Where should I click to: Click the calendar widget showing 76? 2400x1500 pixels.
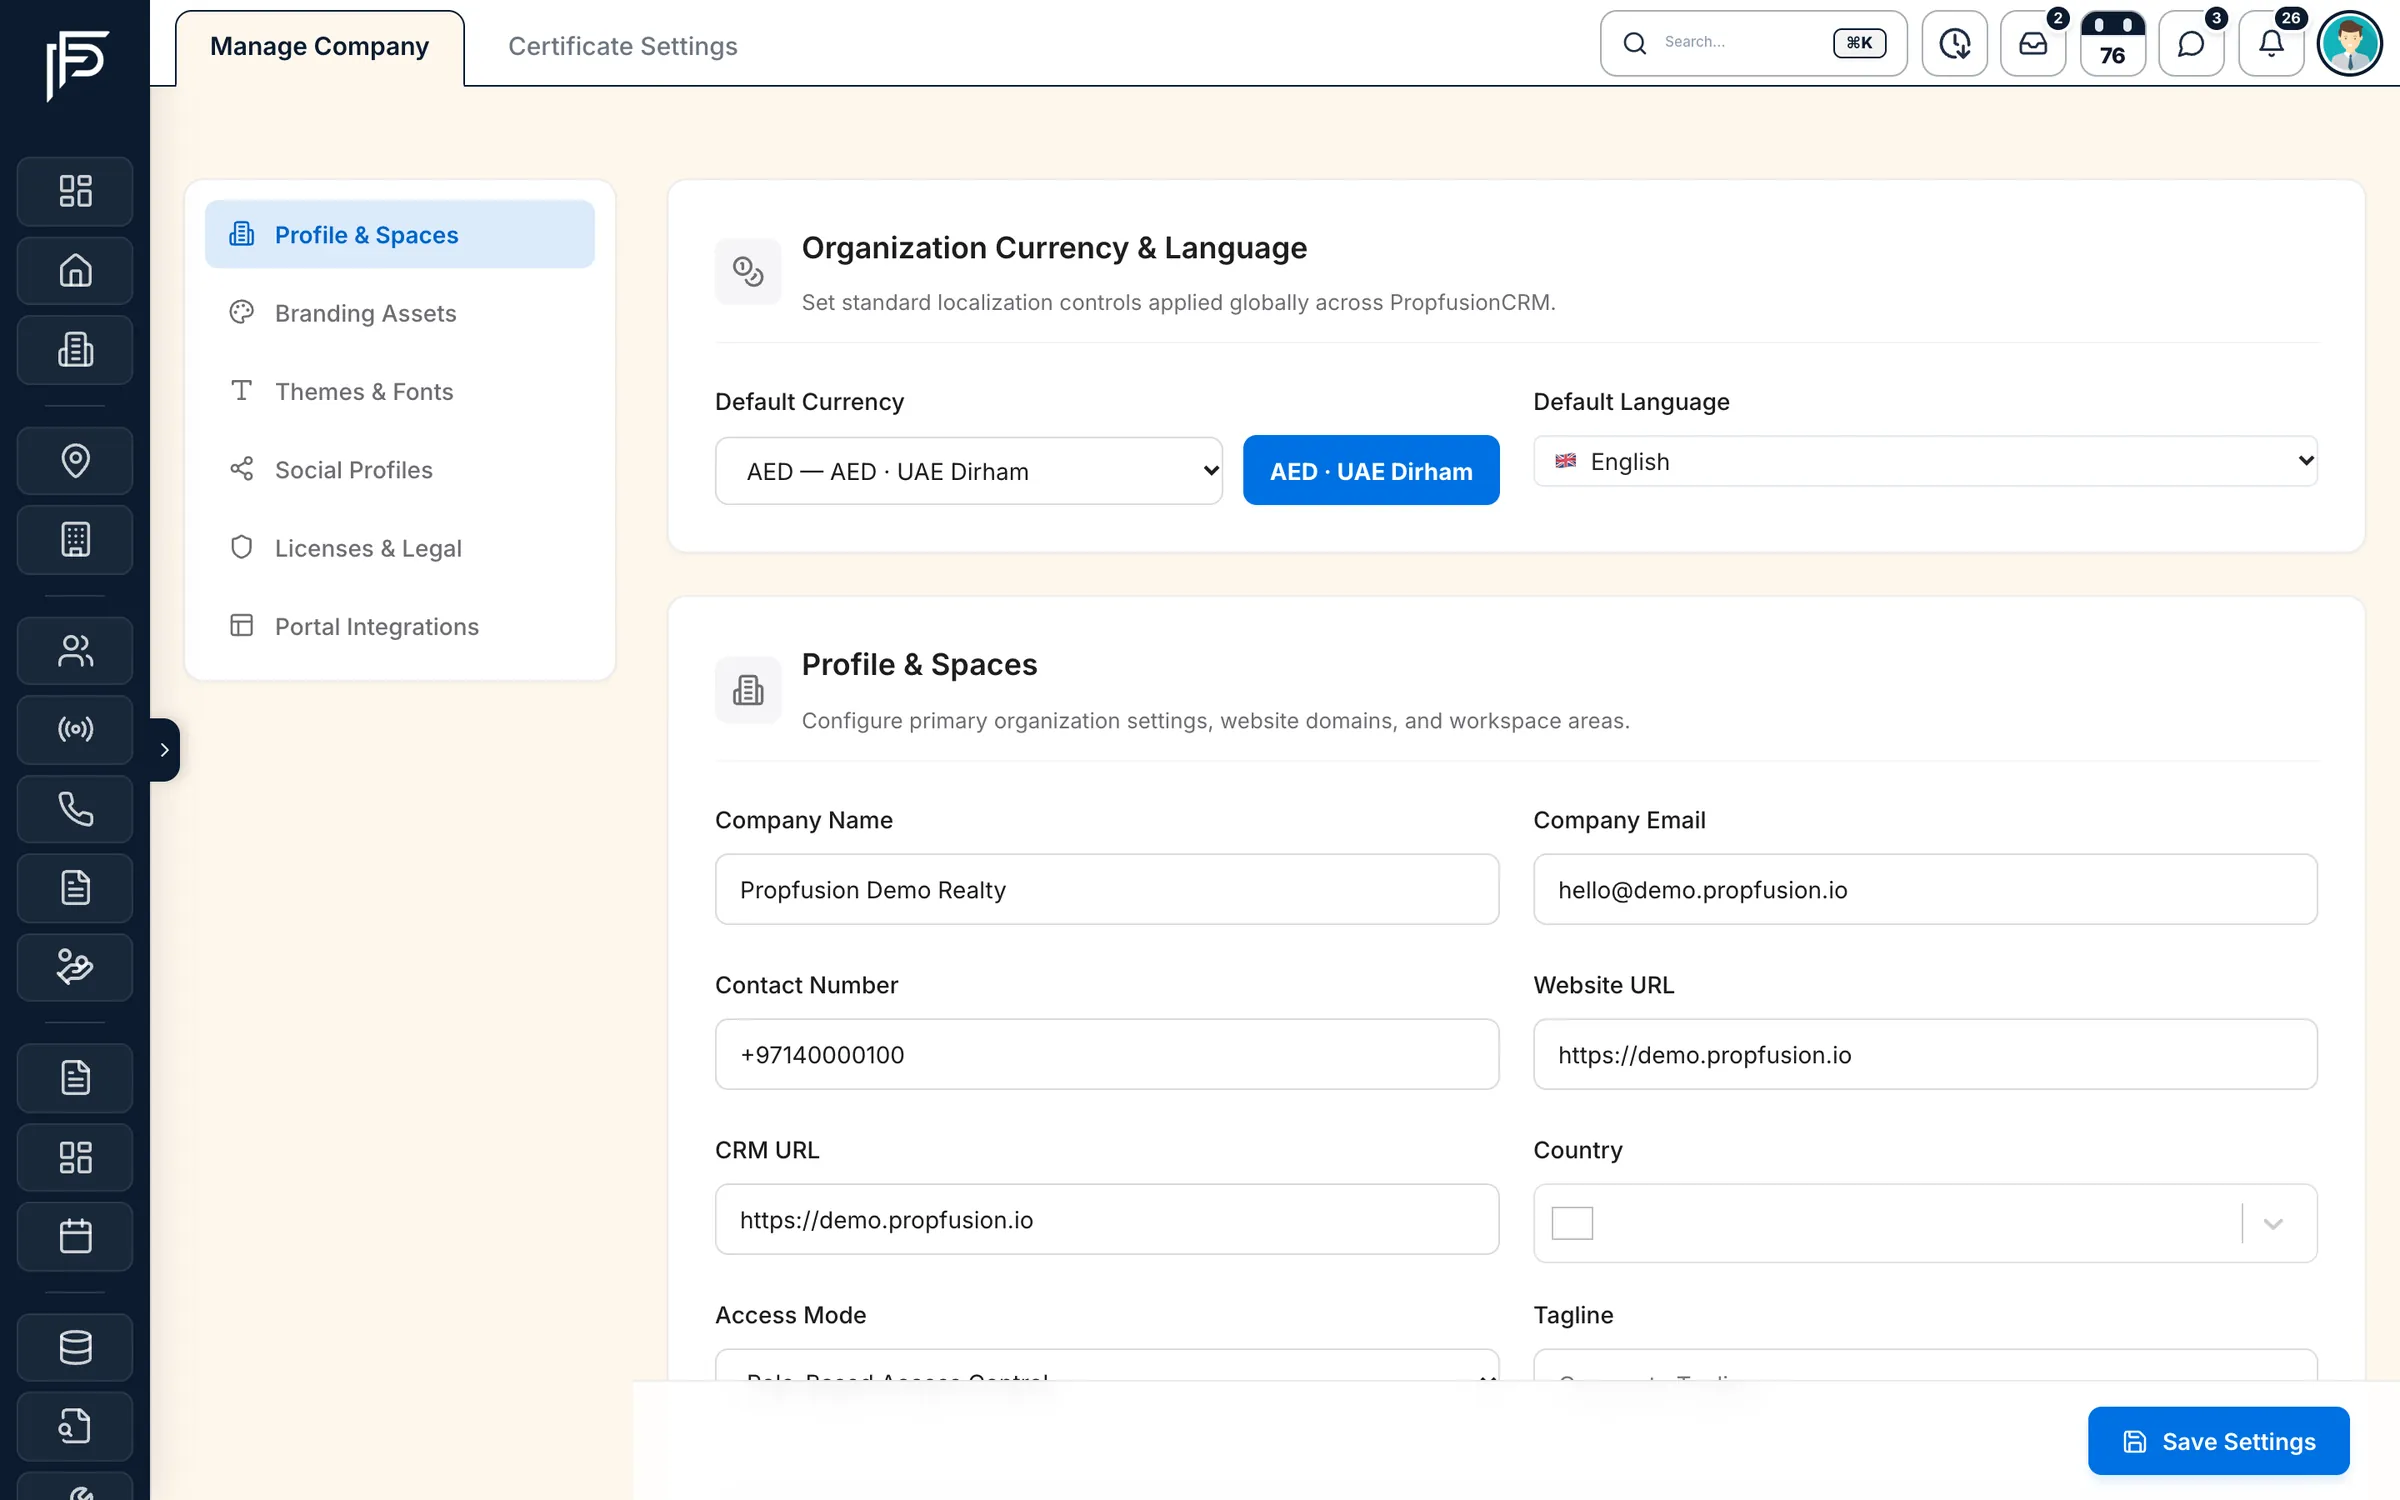[2112, 44]
